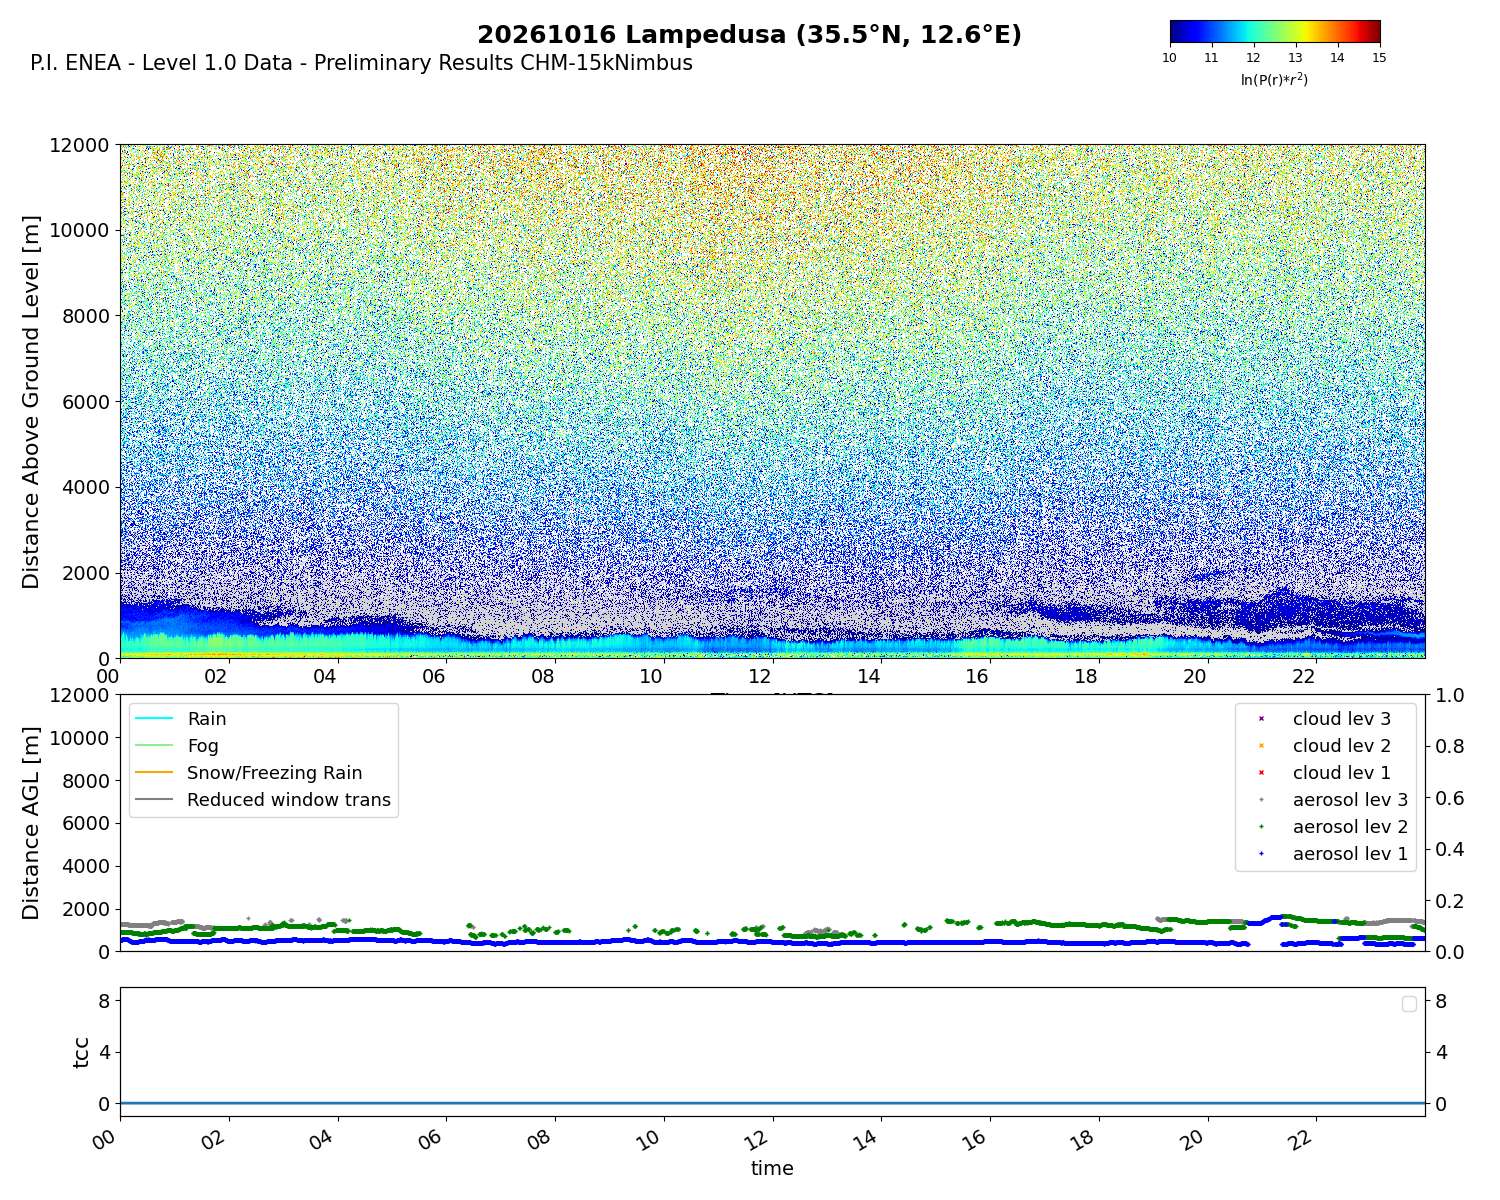Click the 'Distance Above Ground Level [m]' axis label
The image size is (1500, 1200).
click(31, 401)
